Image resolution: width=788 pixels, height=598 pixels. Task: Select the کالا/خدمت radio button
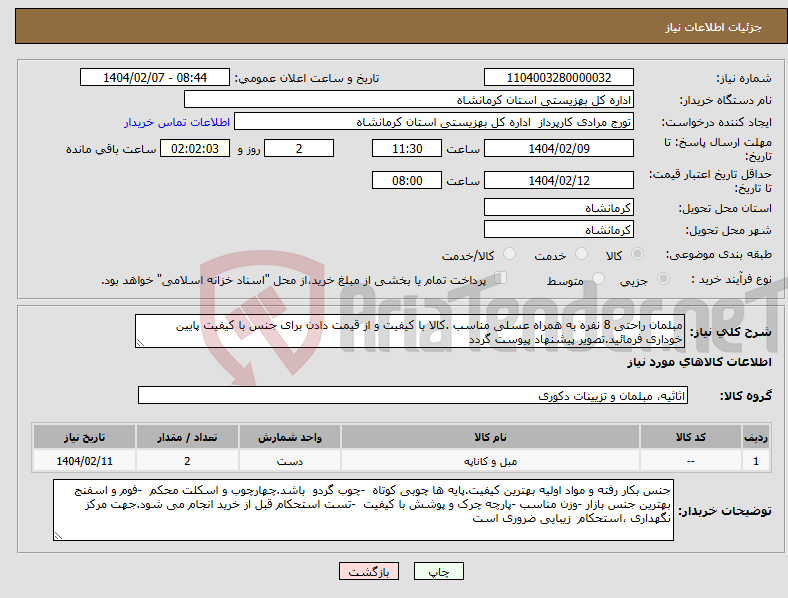509,254
